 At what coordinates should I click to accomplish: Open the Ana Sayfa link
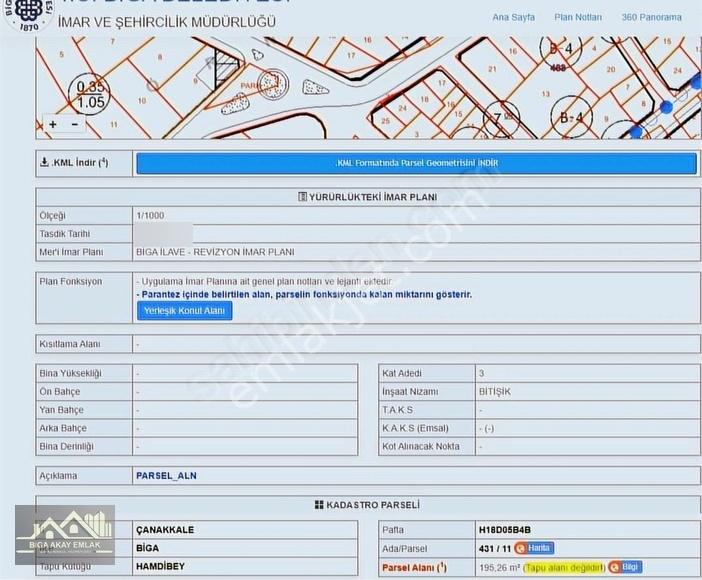click(x=514, y=17)
